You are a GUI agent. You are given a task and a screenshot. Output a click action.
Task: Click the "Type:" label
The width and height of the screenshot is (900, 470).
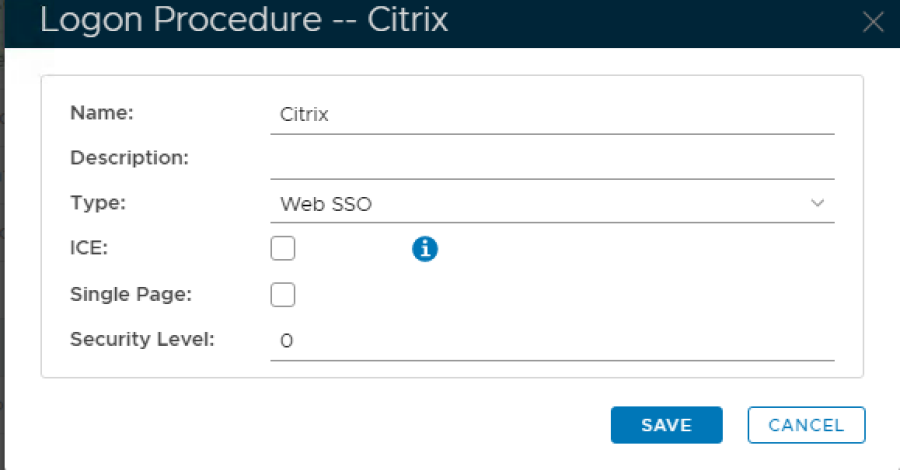click(98, 202)
